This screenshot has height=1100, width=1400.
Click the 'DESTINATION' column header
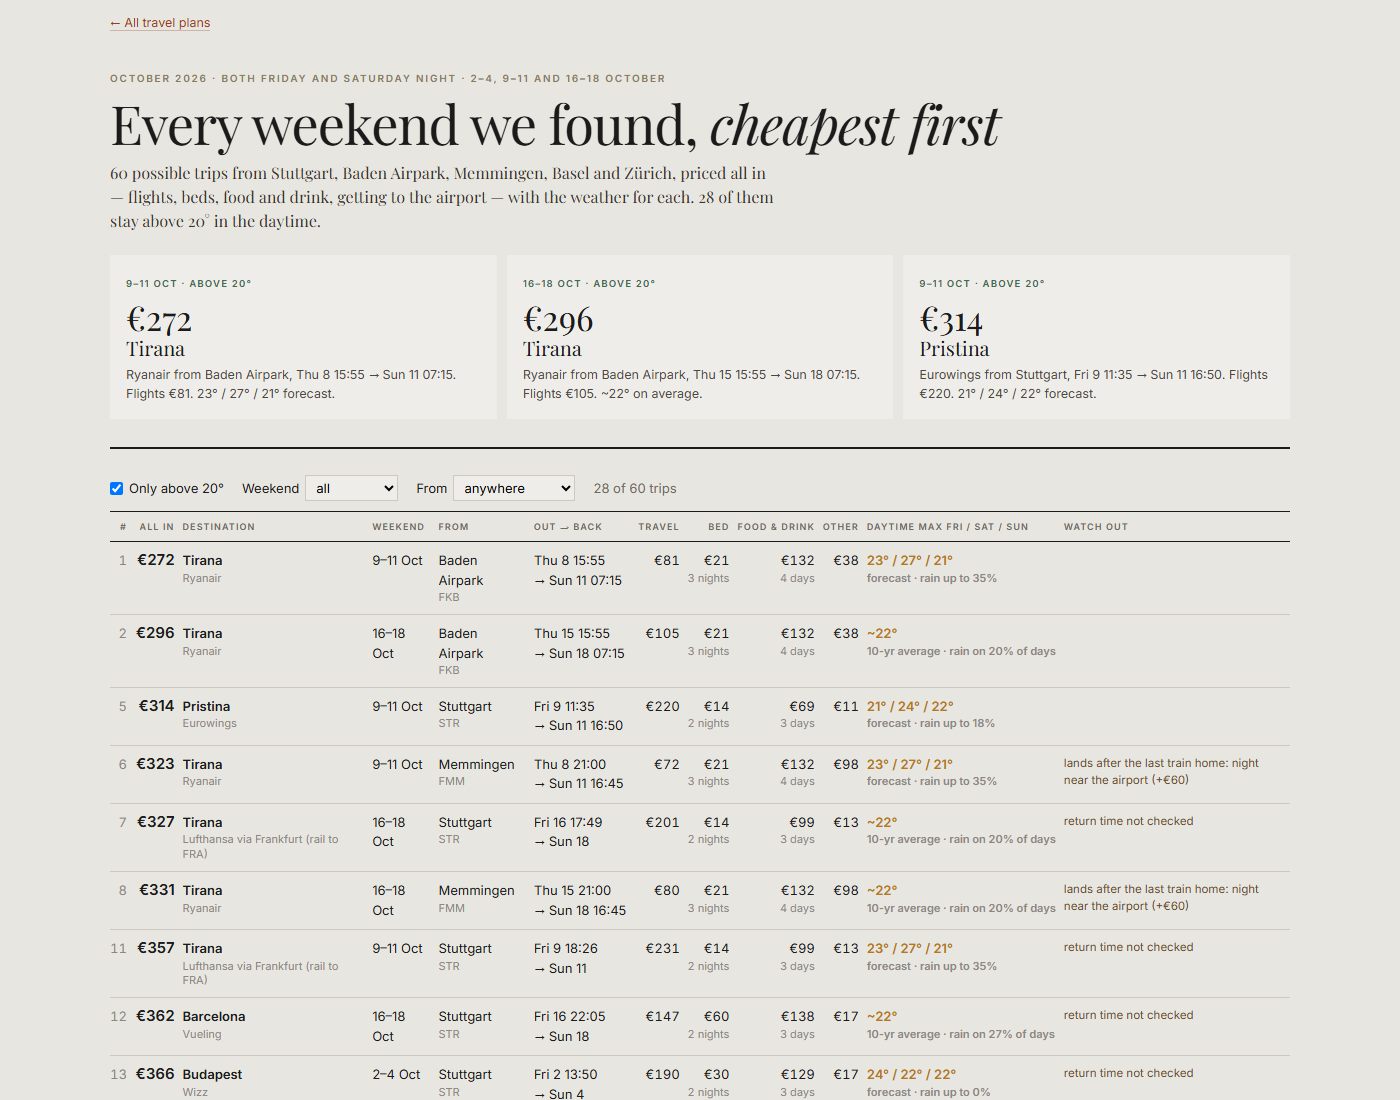(219, 527)
